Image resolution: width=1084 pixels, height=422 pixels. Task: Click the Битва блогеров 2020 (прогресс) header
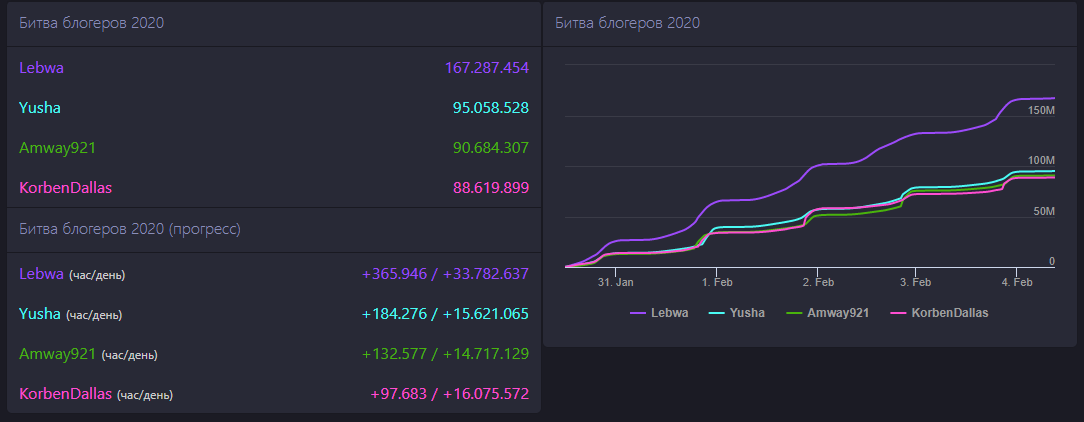(x=130, y=229)
